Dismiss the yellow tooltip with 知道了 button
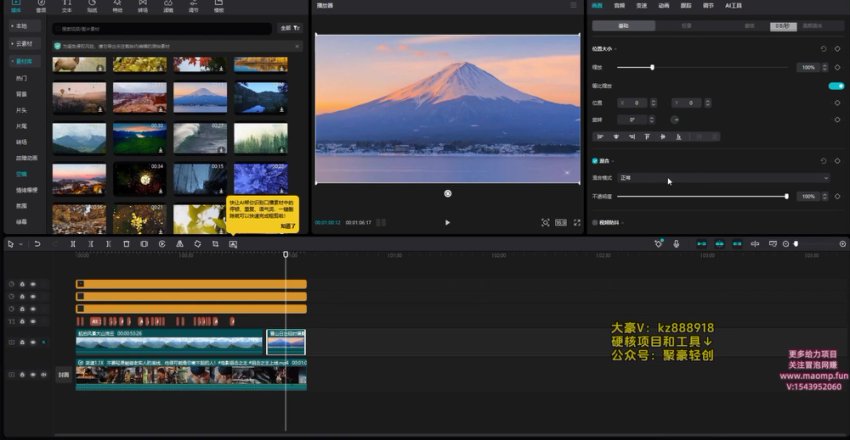850x440 pixels. pos(287,226)
